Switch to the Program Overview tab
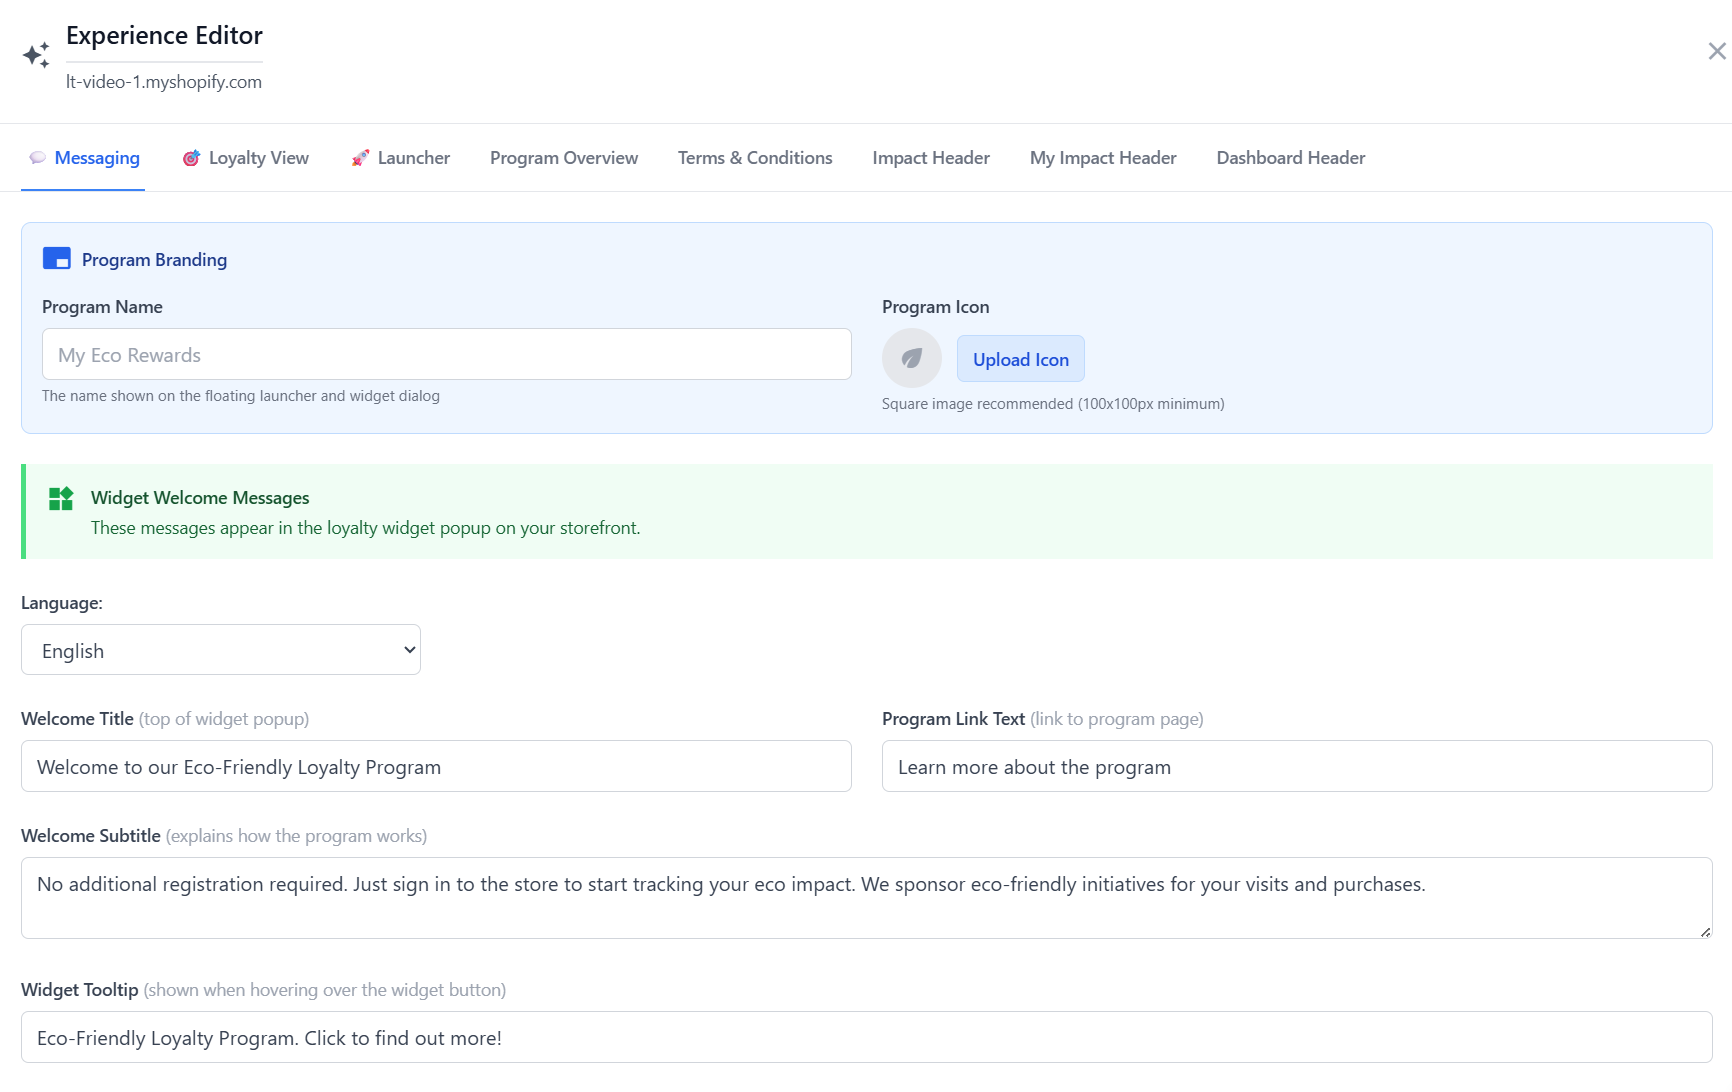Screen dimensions: 1732x1092 pos(563,157)
